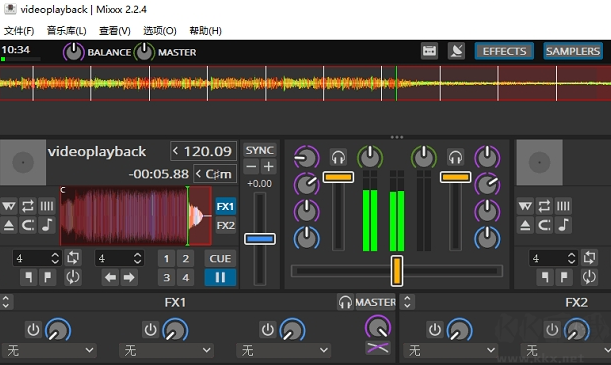Toggle slip mode on the right deck
The image size is (611, 365).
pos(544,225)
